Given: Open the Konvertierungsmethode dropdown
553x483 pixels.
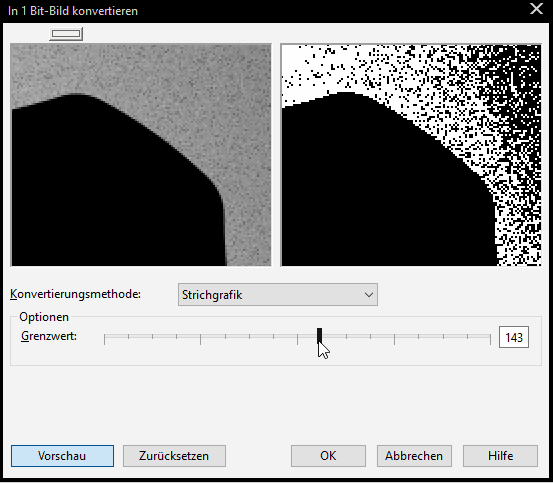Looking at the screenshot, I should click(278, 294).
